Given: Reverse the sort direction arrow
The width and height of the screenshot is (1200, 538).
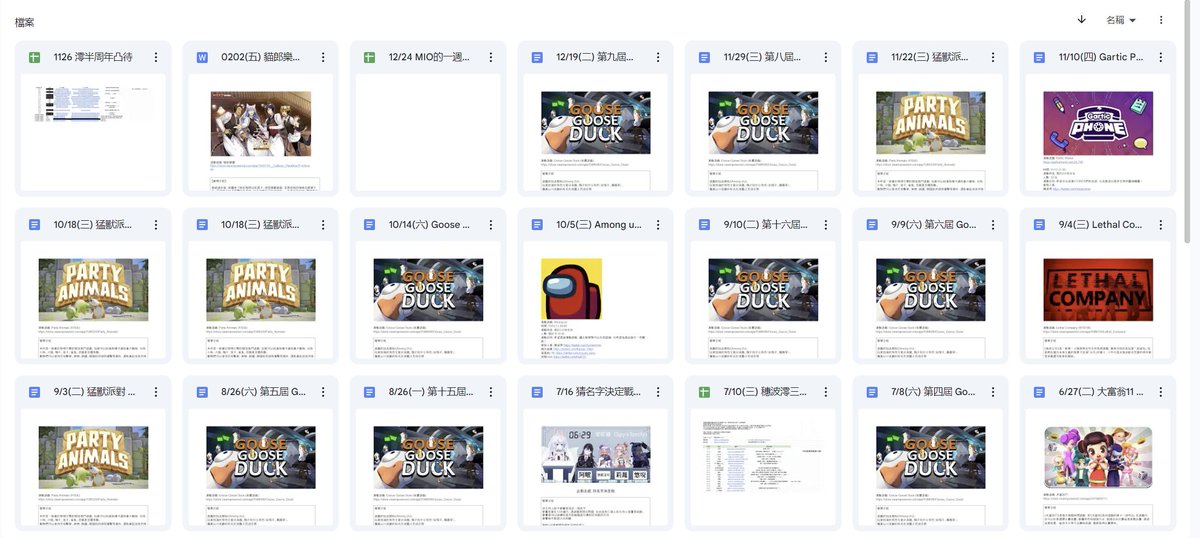Looking at the screenshot, I should [x=1081, y=20].
